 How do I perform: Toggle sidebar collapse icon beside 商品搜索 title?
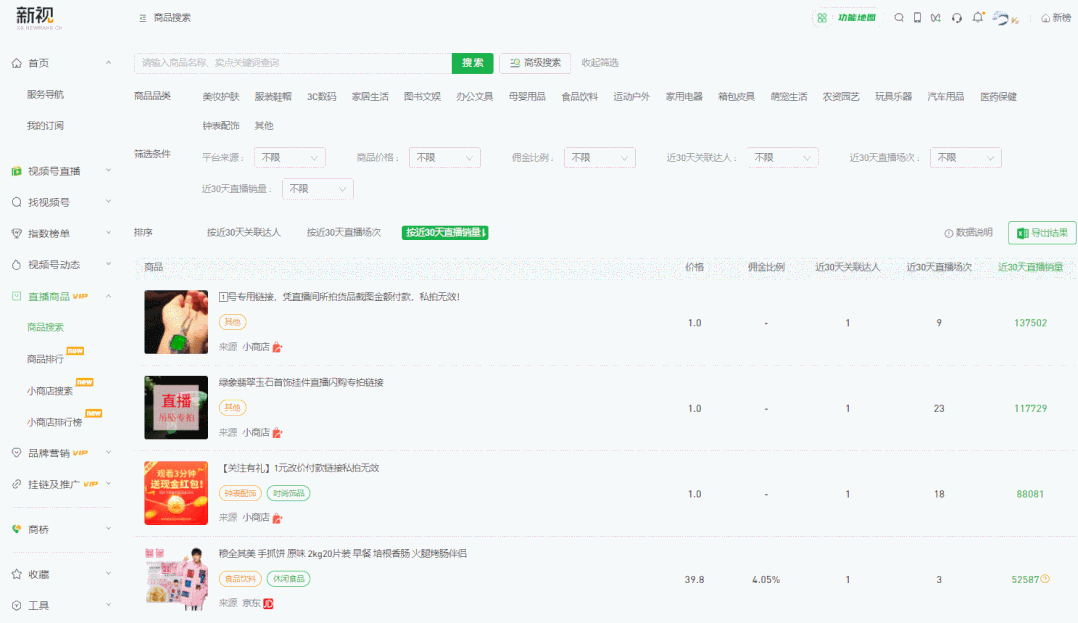click(x=142, y=18)
